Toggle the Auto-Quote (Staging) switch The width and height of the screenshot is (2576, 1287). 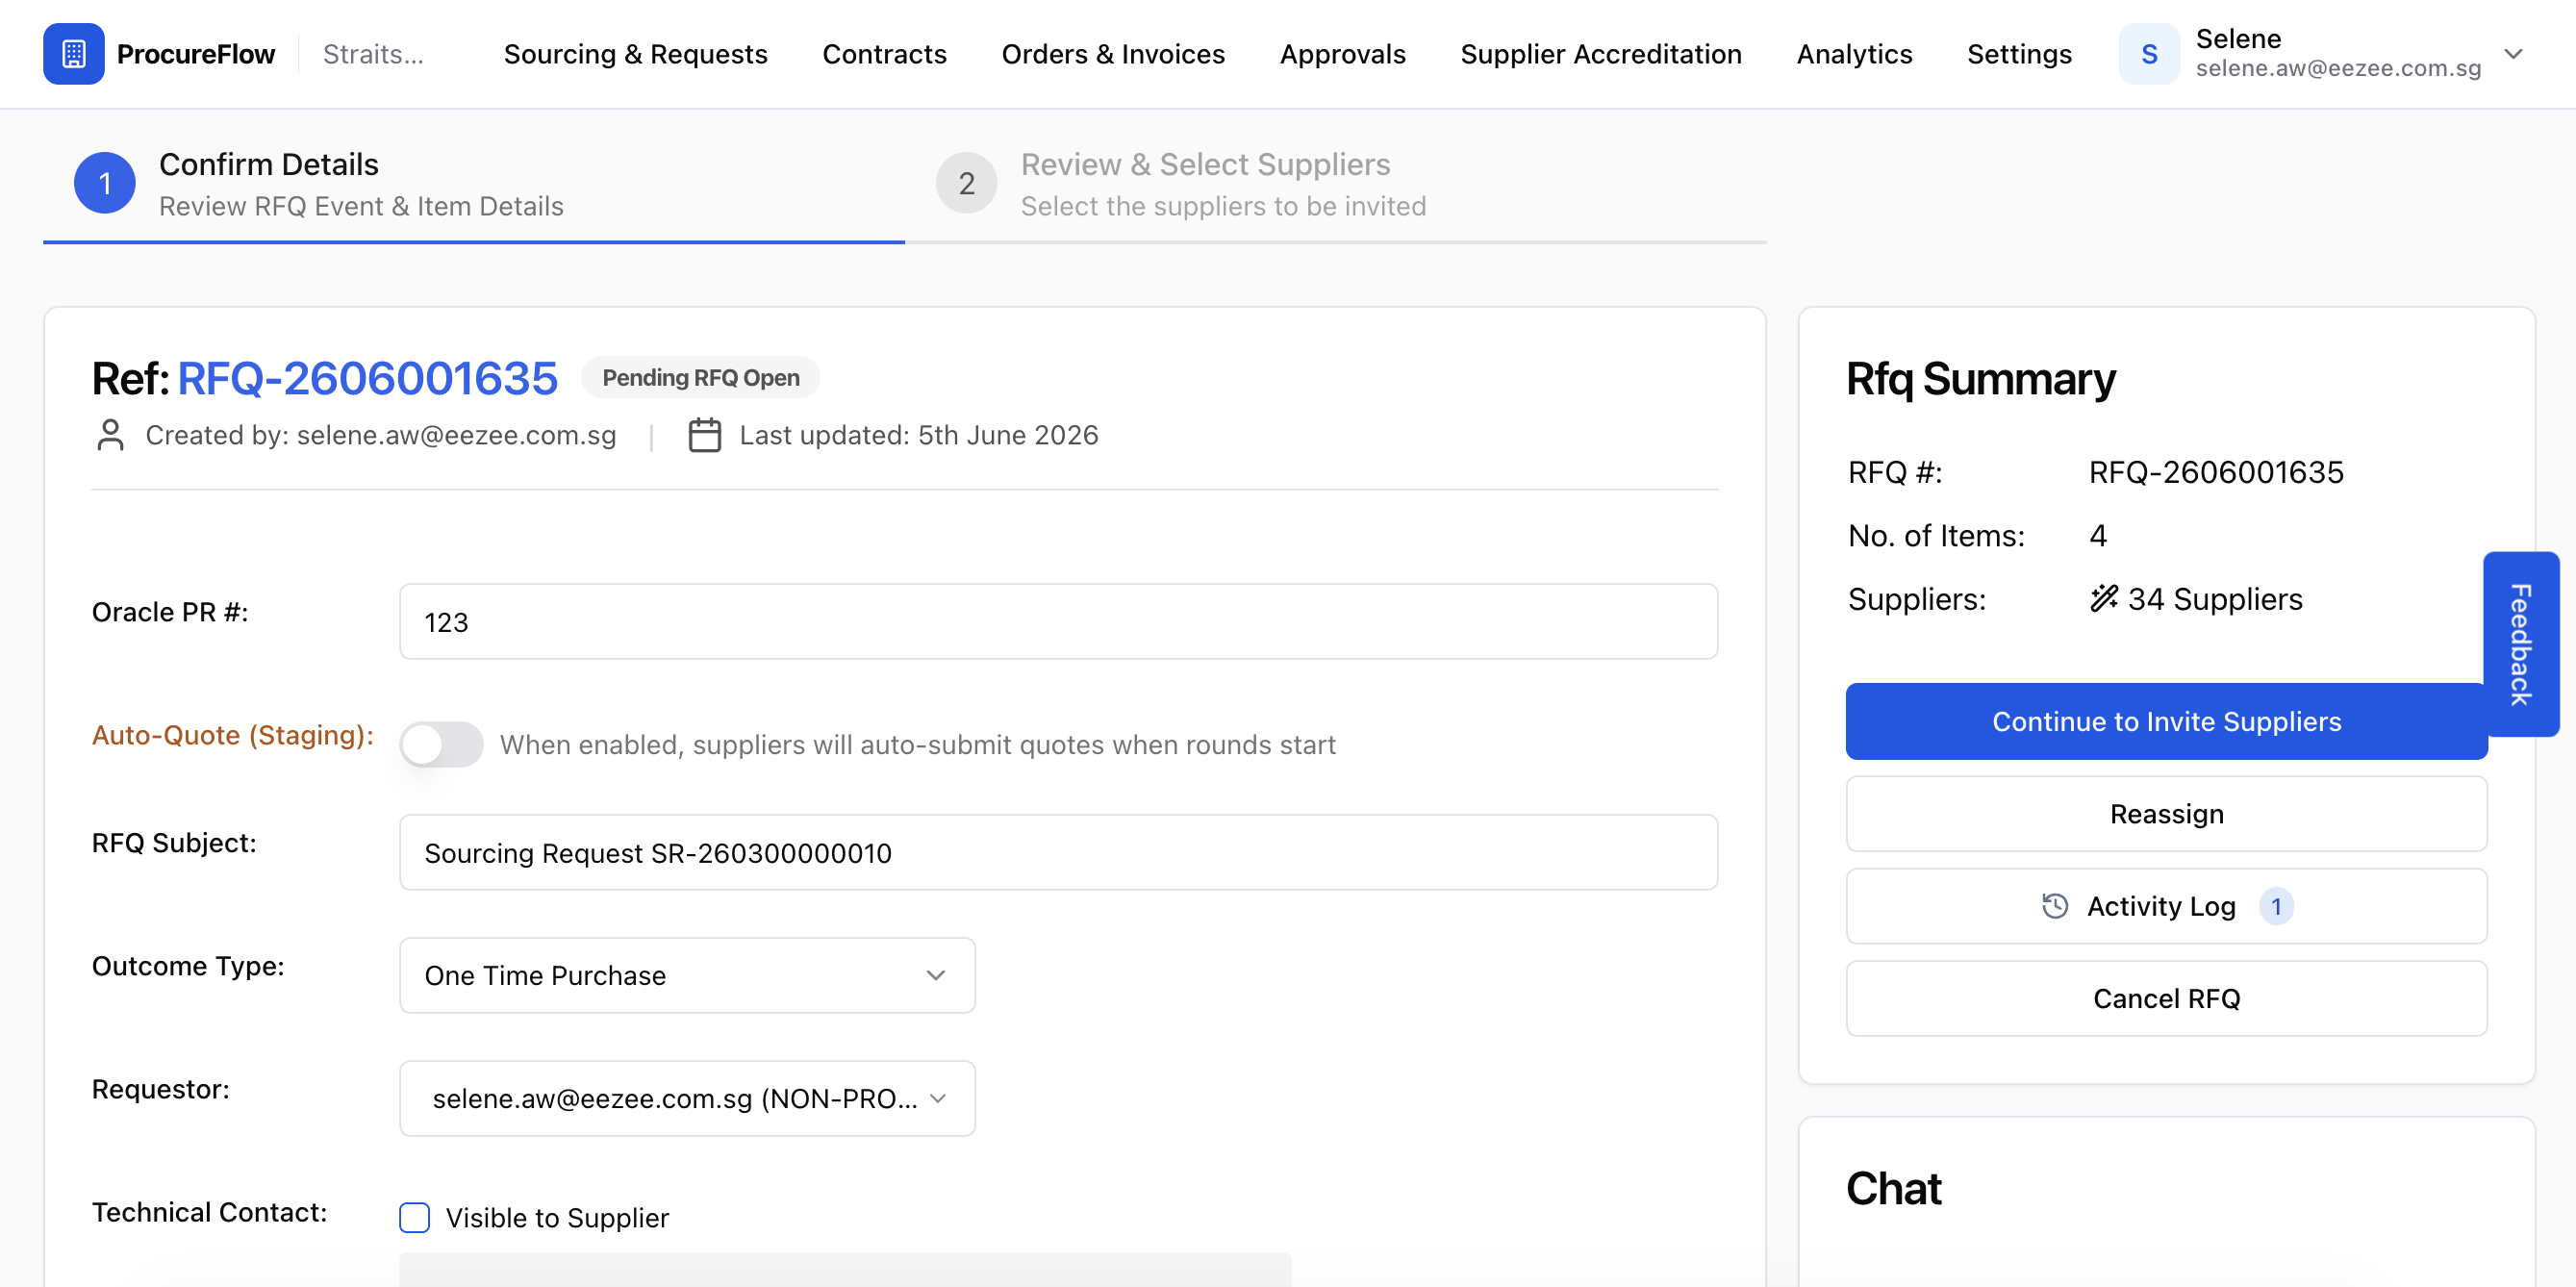441,744
